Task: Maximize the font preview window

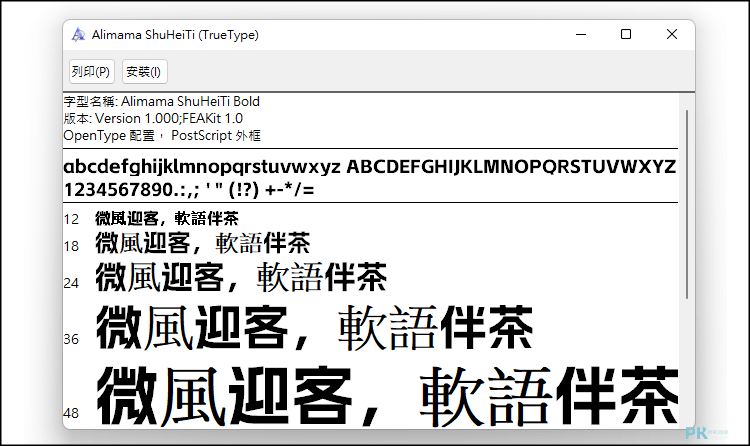Action: click(x=626, y=34)
